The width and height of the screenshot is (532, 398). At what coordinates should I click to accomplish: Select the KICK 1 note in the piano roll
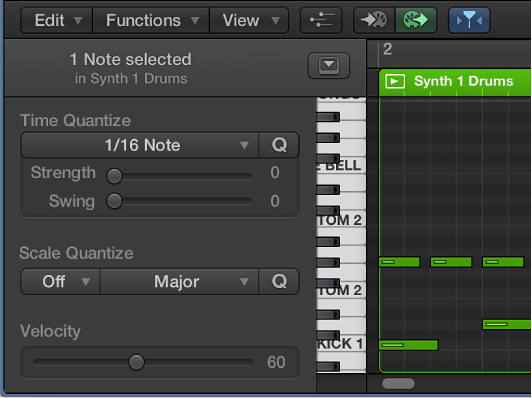[x=408, y=345]
